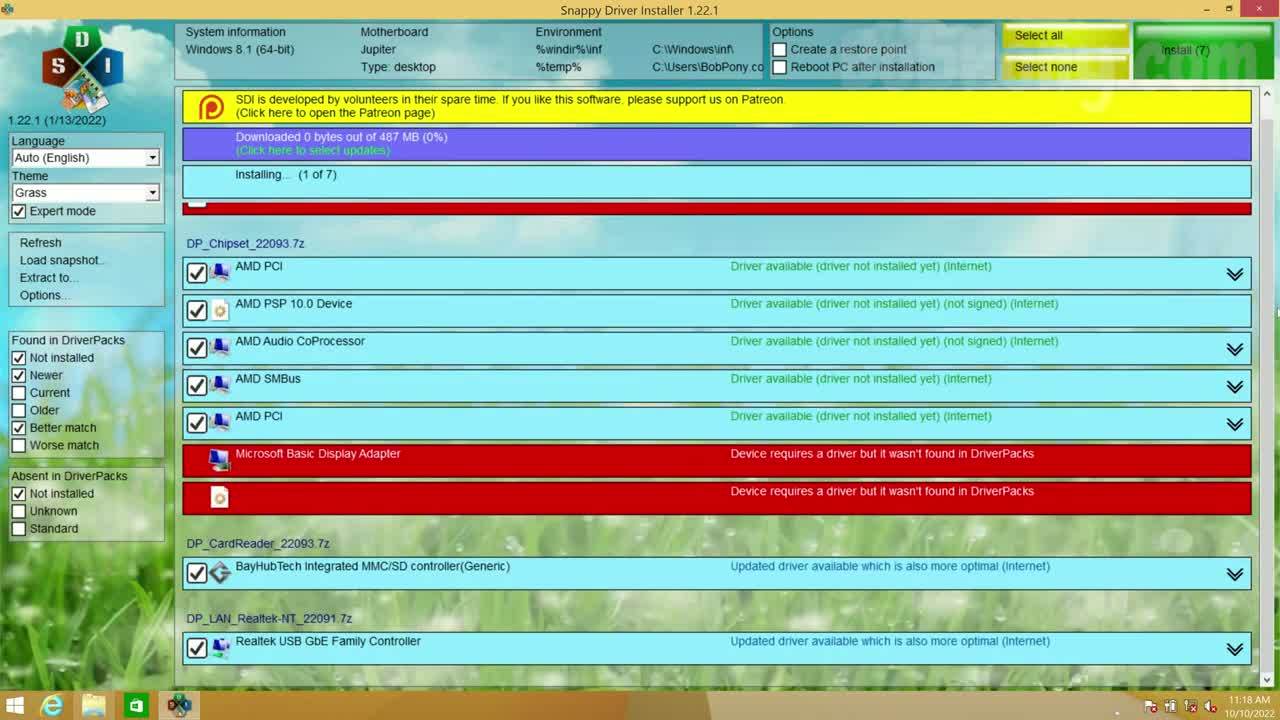Screen dimensions: 1280x720
Task: Click the Install (7) button
Action: pyautogui.click(x=1202, y=51)
